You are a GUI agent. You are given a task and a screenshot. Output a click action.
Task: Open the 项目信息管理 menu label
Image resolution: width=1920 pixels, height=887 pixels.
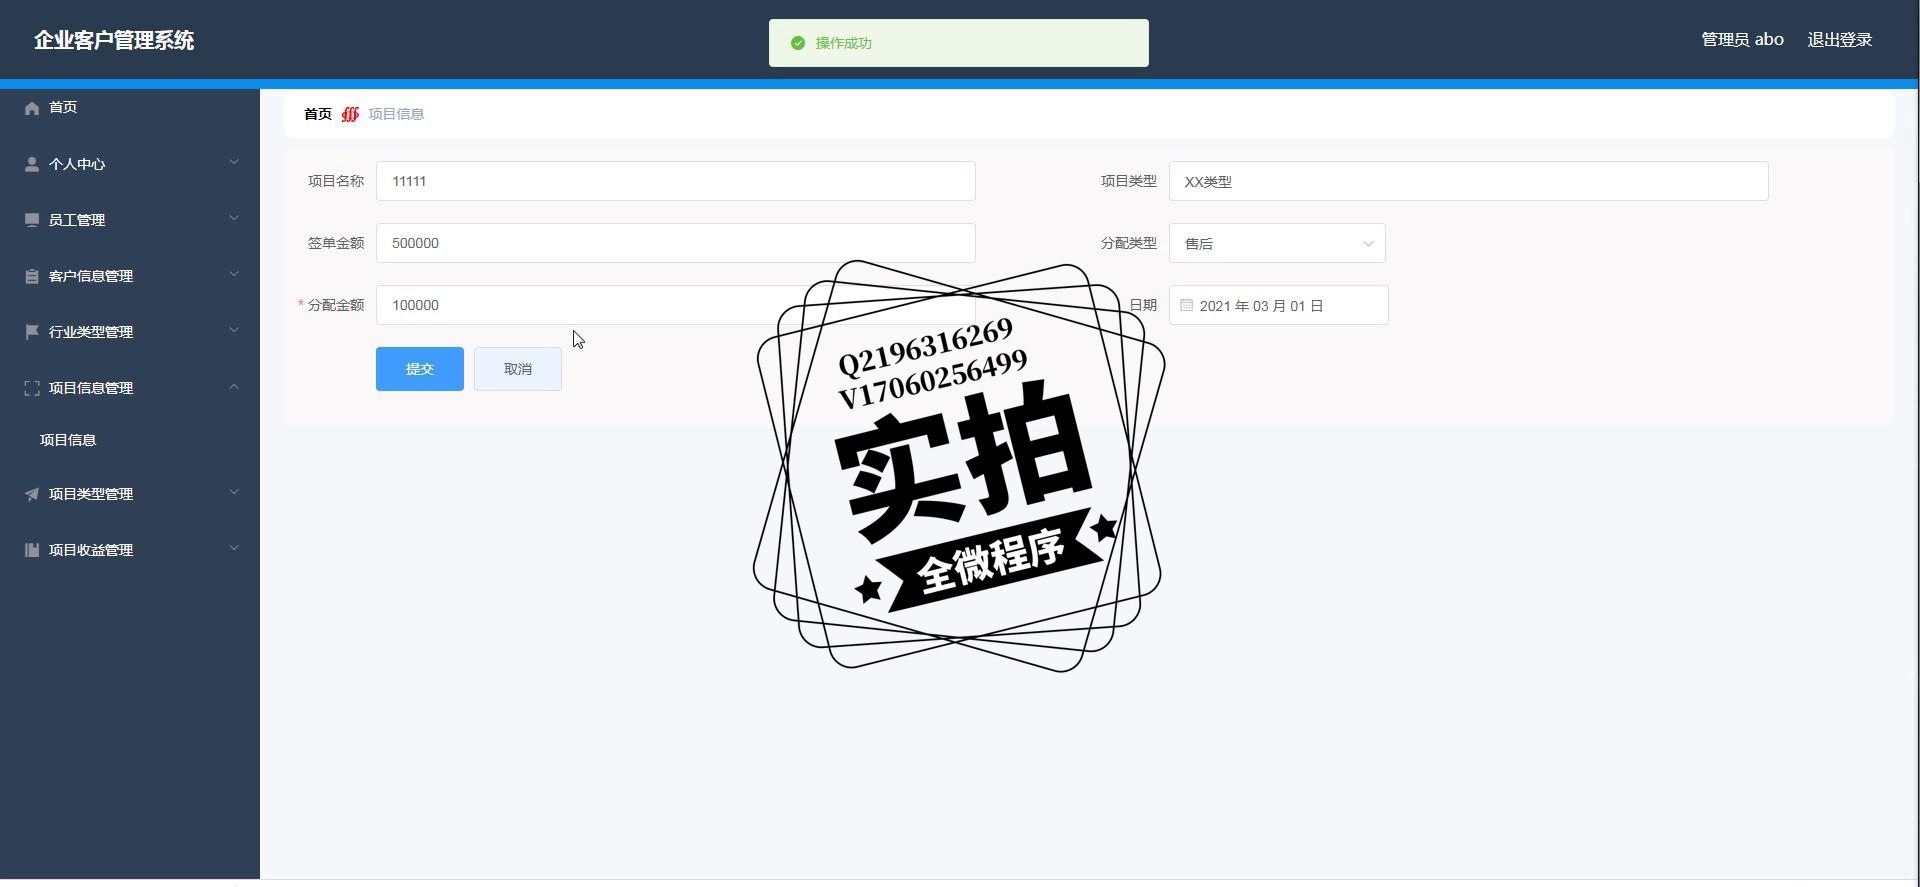click(91, 388)
